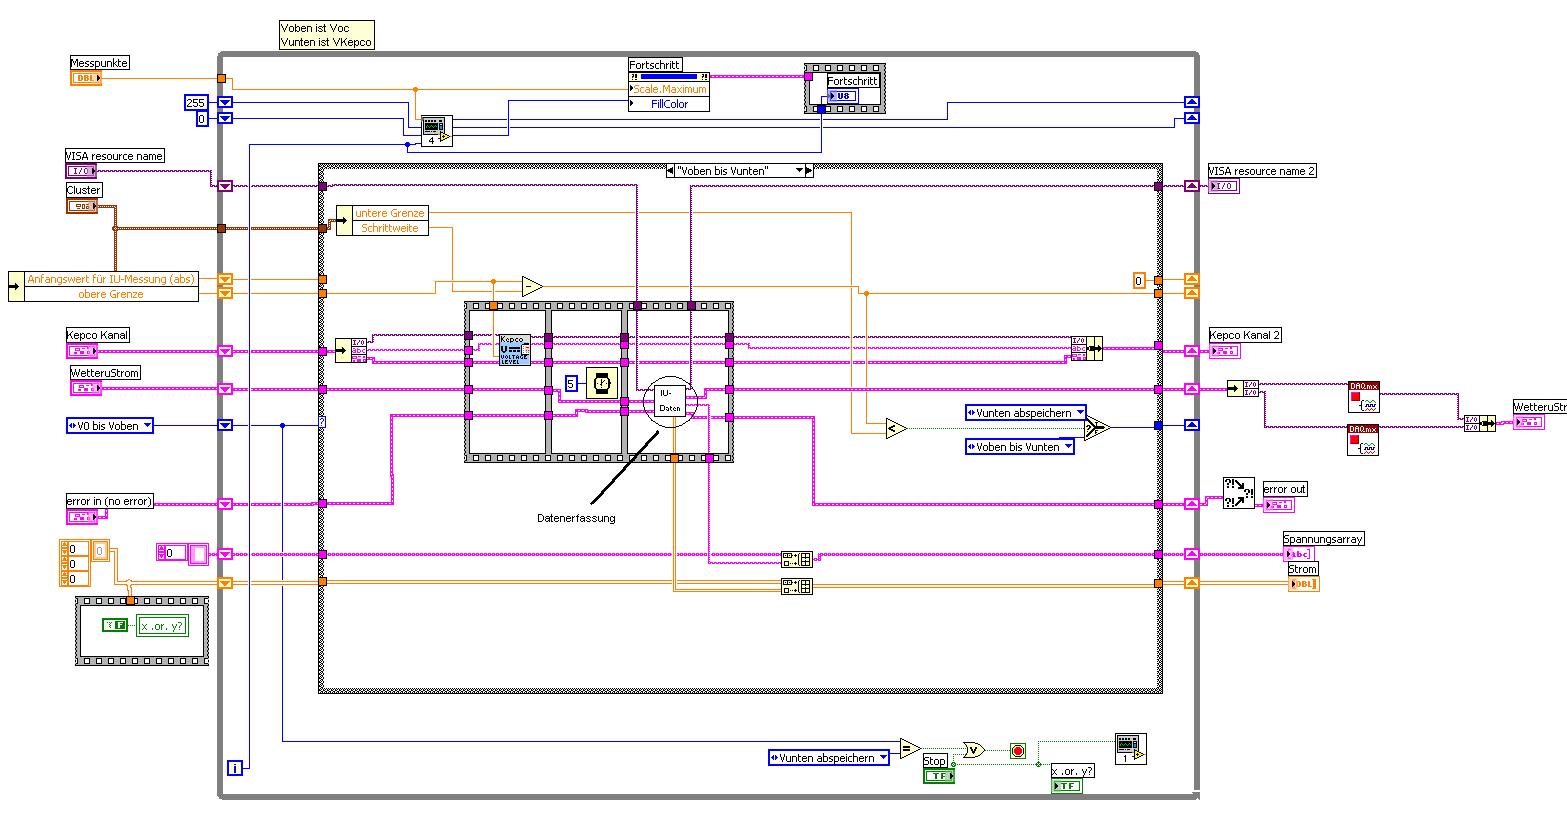Click the Scale.Maximum property of Fortschritt
The image size is (1567, 827).
pos(669,89)
